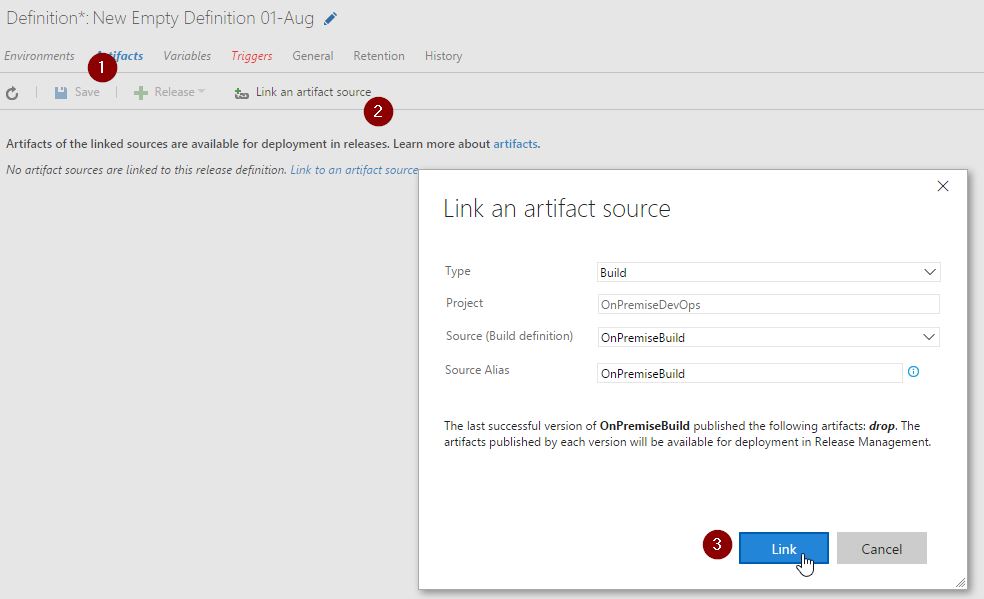Click into the Source Alias text field
The image size is (984, 599).
coord(749,373)
